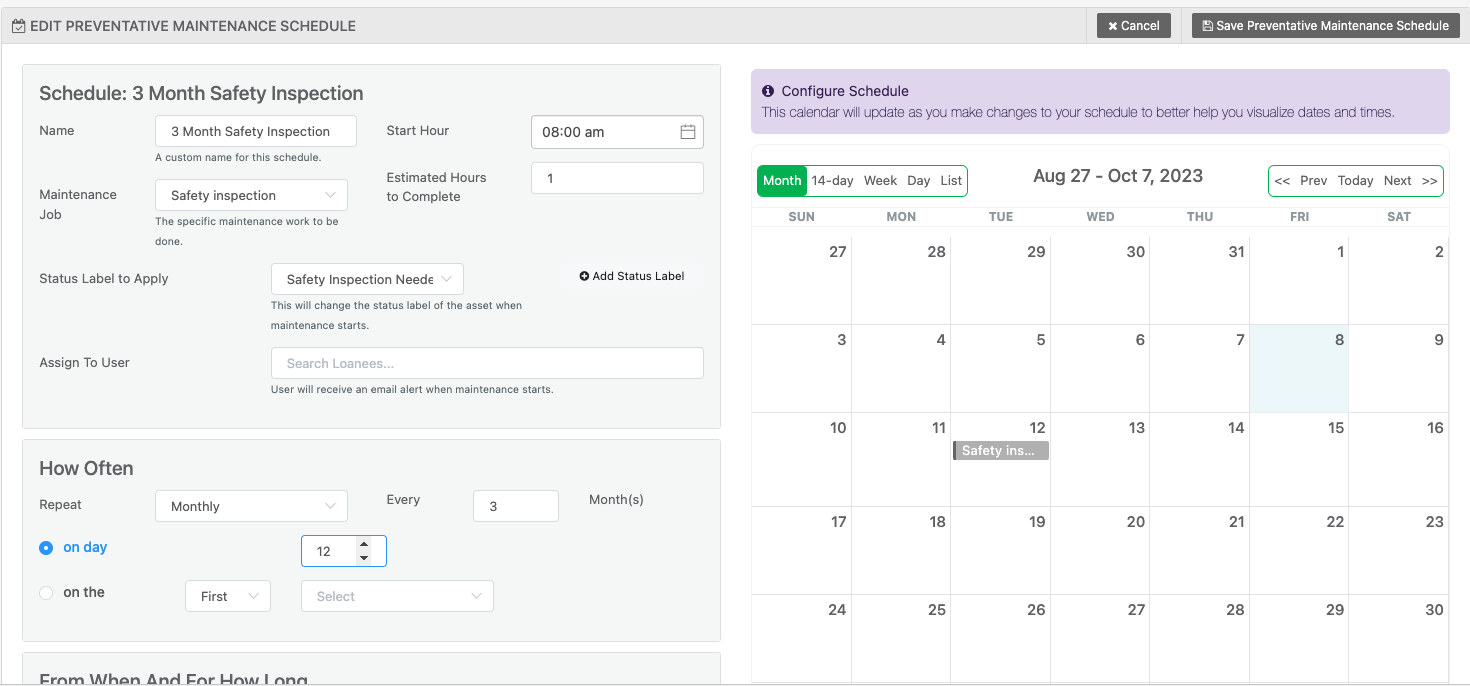Viewport: 1470px width, 686px height.
Task: Expand the 'First' ordinal dropdown
Action: tap(228, 596)
